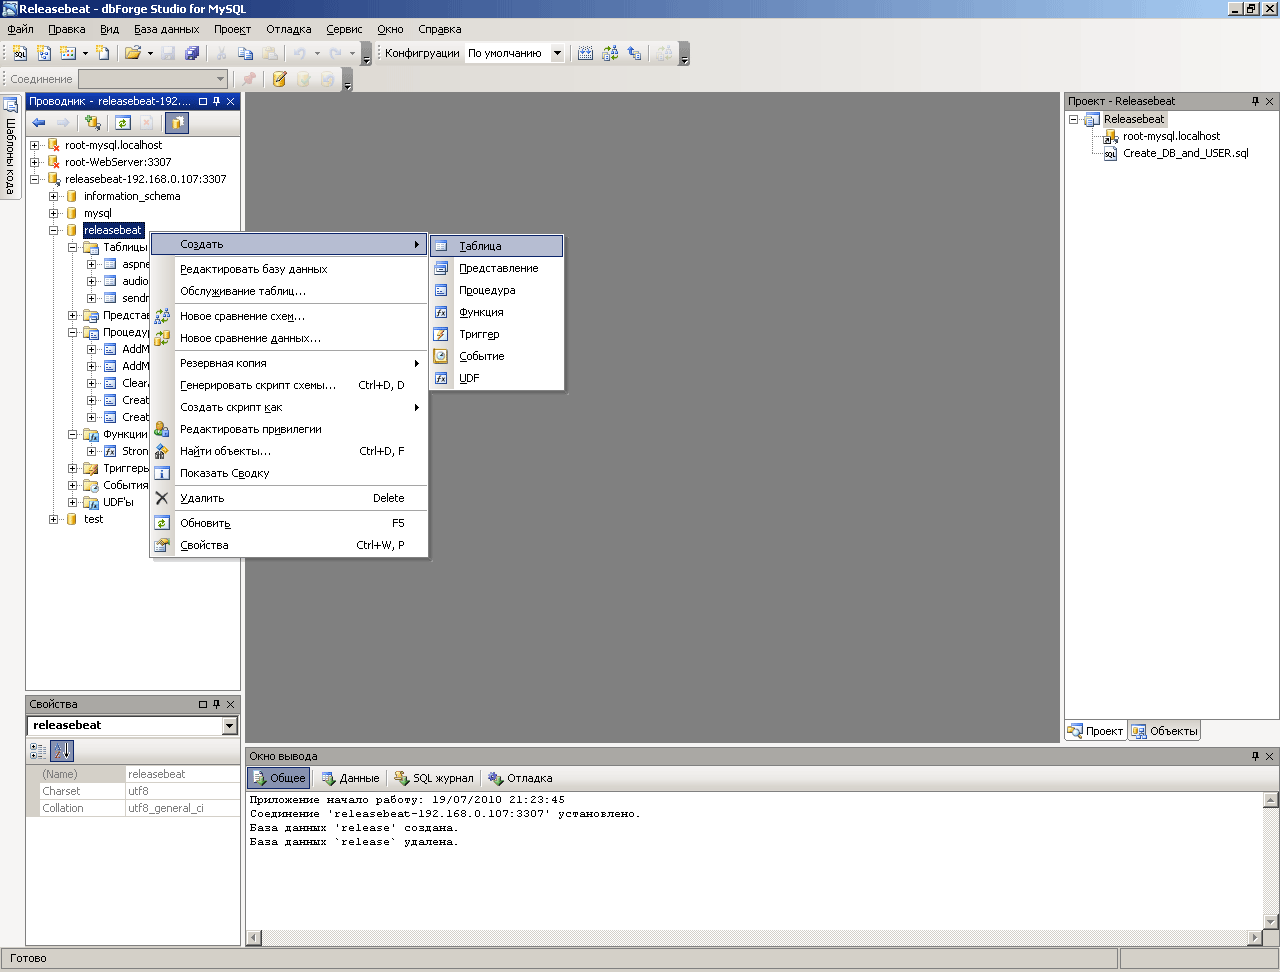
Task: Click the Новое сравнение данных icon
Action: (162, 338)
